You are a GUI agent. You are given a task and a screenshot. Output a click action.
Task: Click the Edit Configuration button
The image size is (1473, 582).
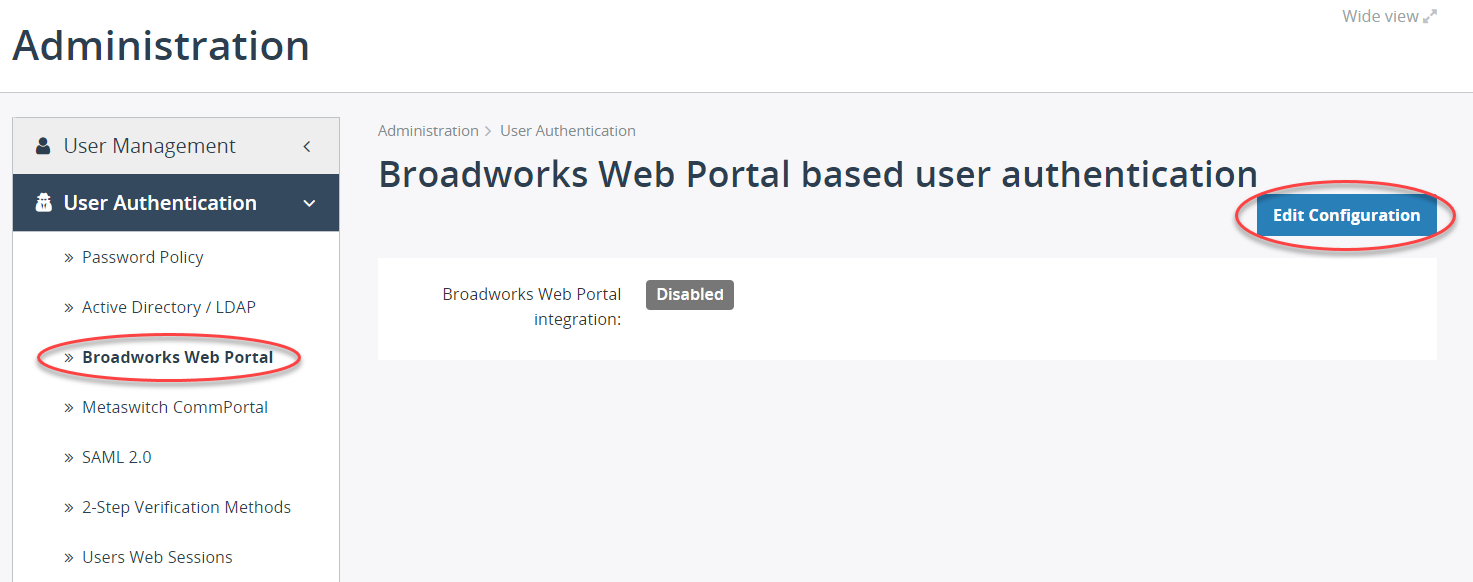[x=1346, y=215]
